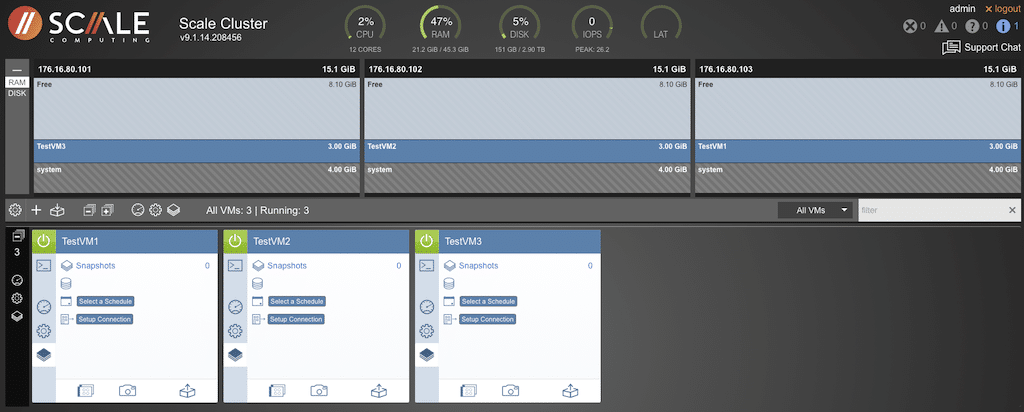This screenshot has width=1024, height=412.
Task: Open Snapshots link on TestVM2
Action: click(287, 266)
